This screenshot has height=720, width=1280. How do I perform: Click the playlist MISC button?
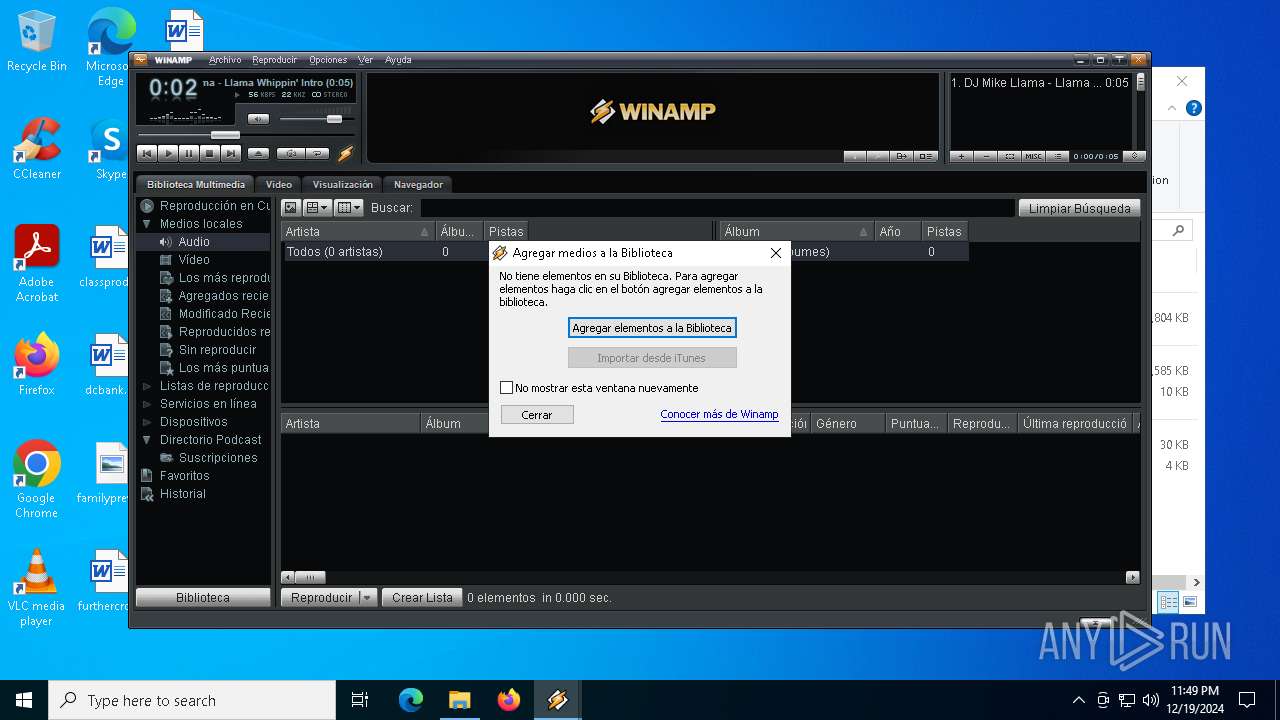(1034, 156)
